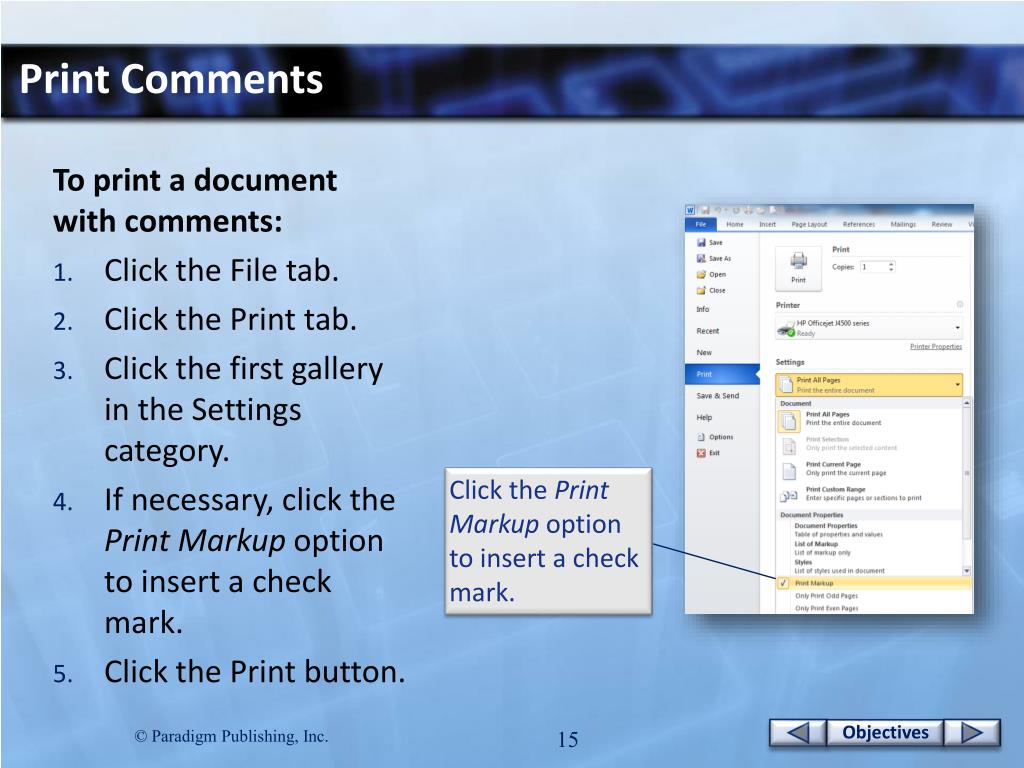
Task: Click the printer info icon beside Printer heading
Action: click(959, 304)
